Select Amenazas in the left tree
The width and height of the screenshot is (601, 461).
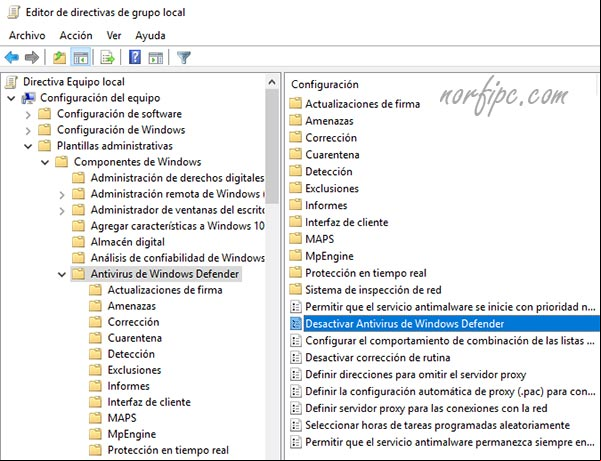[x=131, y=306]
